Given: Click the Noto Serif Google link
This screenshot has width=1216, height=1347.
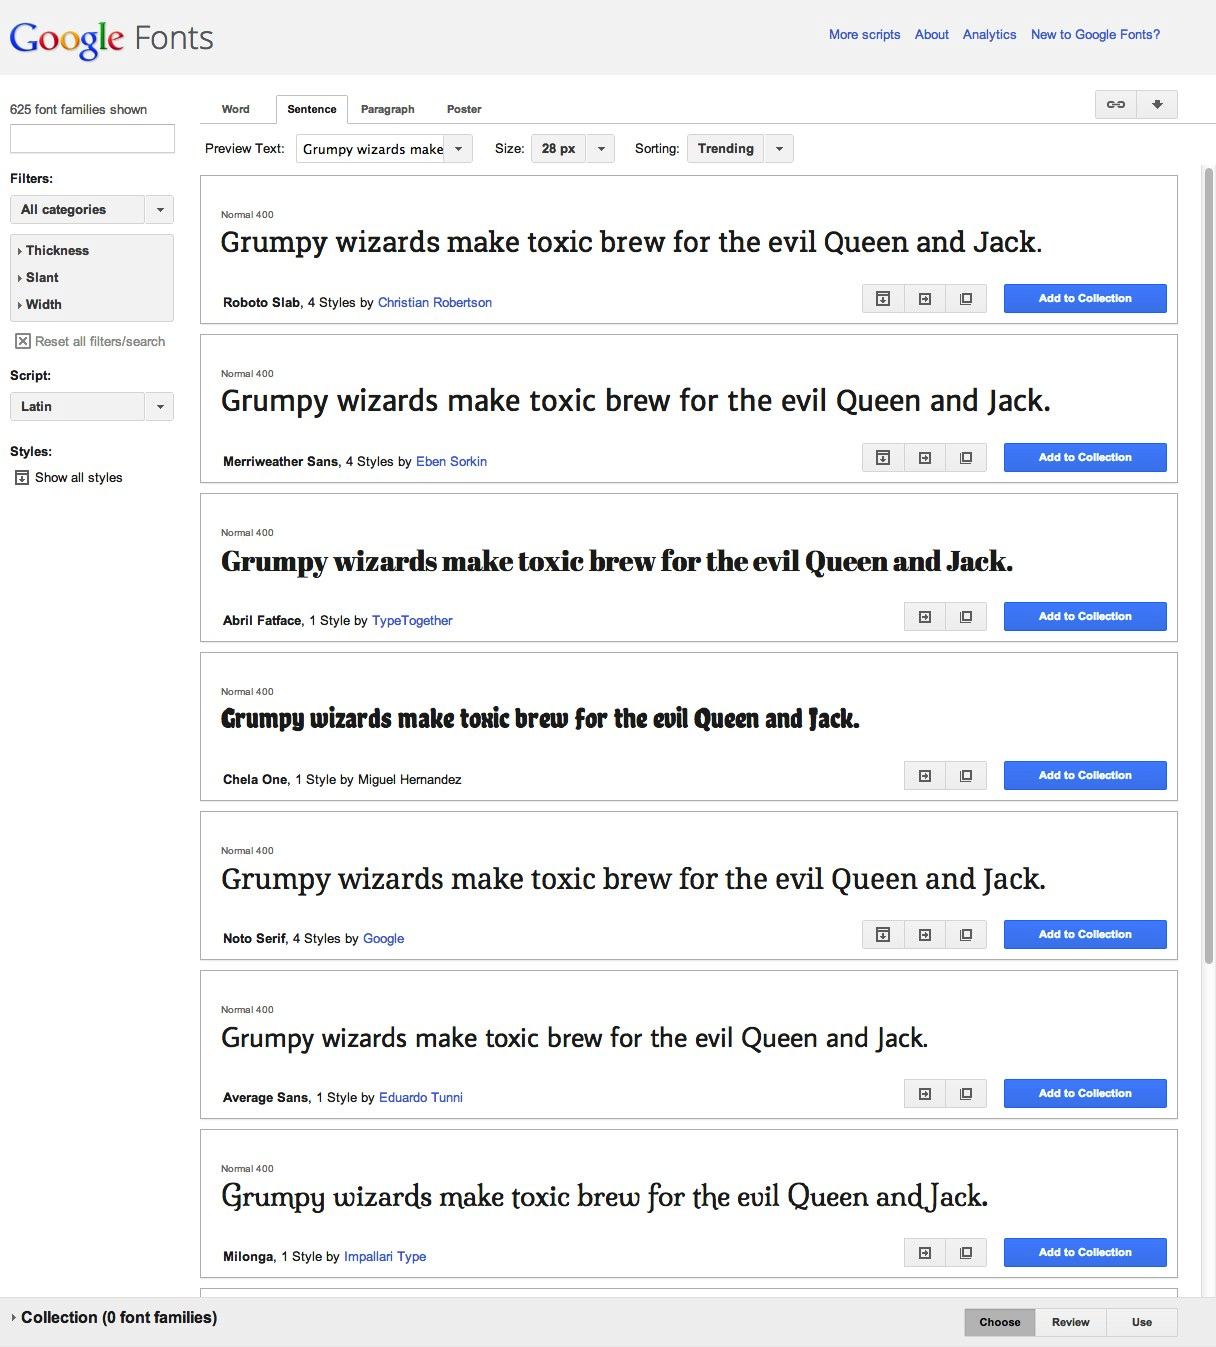Looking at the screenshot, I should tap(384, 938).
